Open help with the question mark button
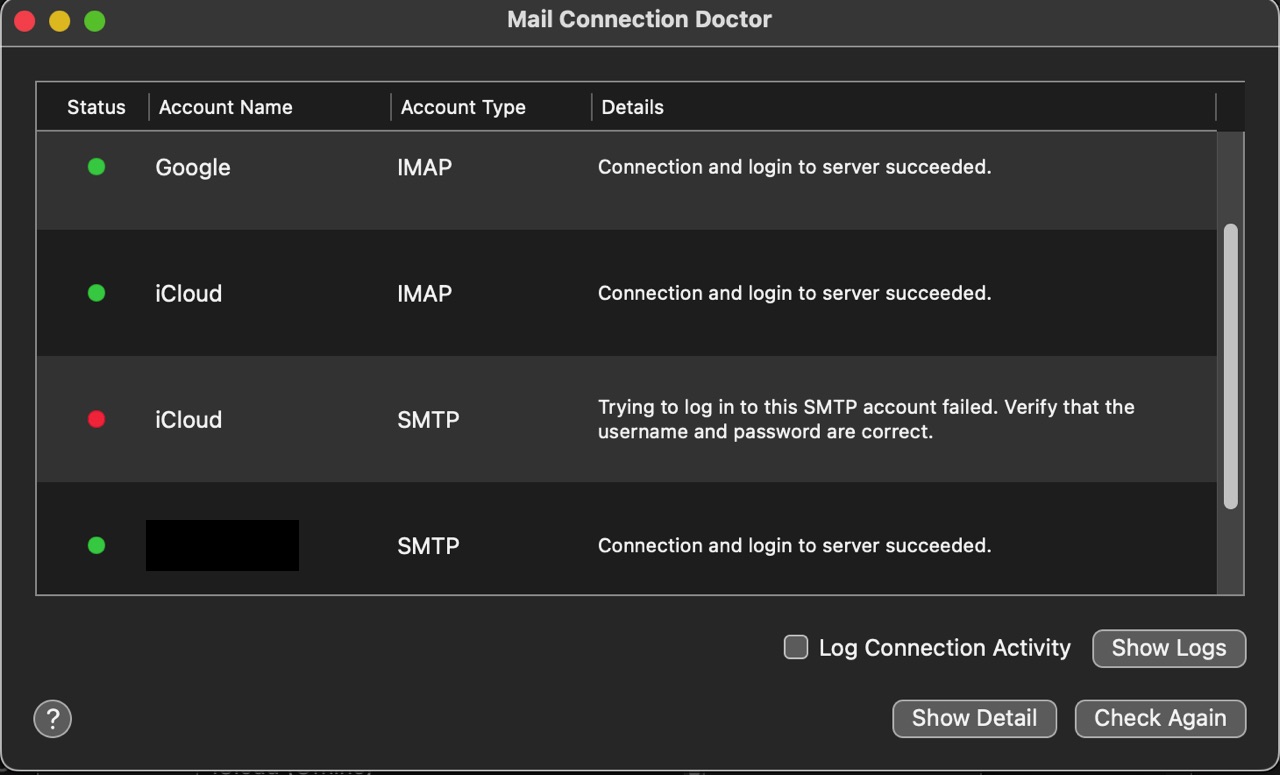This screenshot has width=1280, height=775. click(53, 718)
